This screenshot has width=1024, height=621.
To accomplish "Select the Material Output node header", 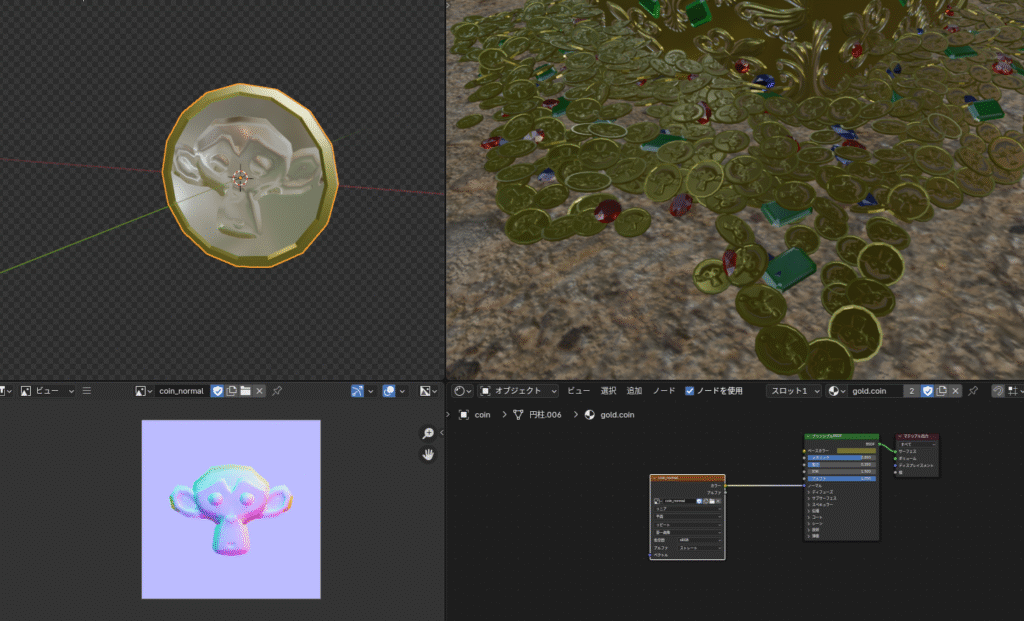I will [x=917, y=436].
